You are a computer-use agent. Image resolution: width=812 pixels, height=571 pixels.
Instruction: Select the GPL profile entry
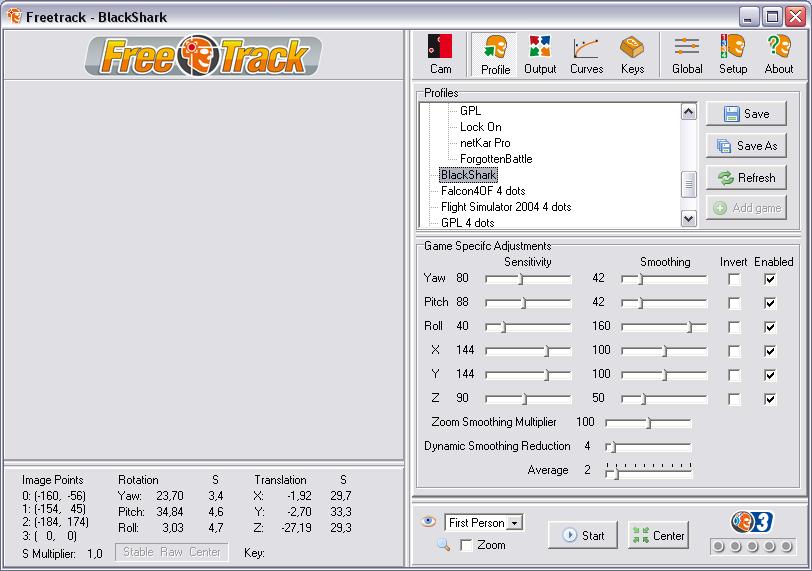470,111
